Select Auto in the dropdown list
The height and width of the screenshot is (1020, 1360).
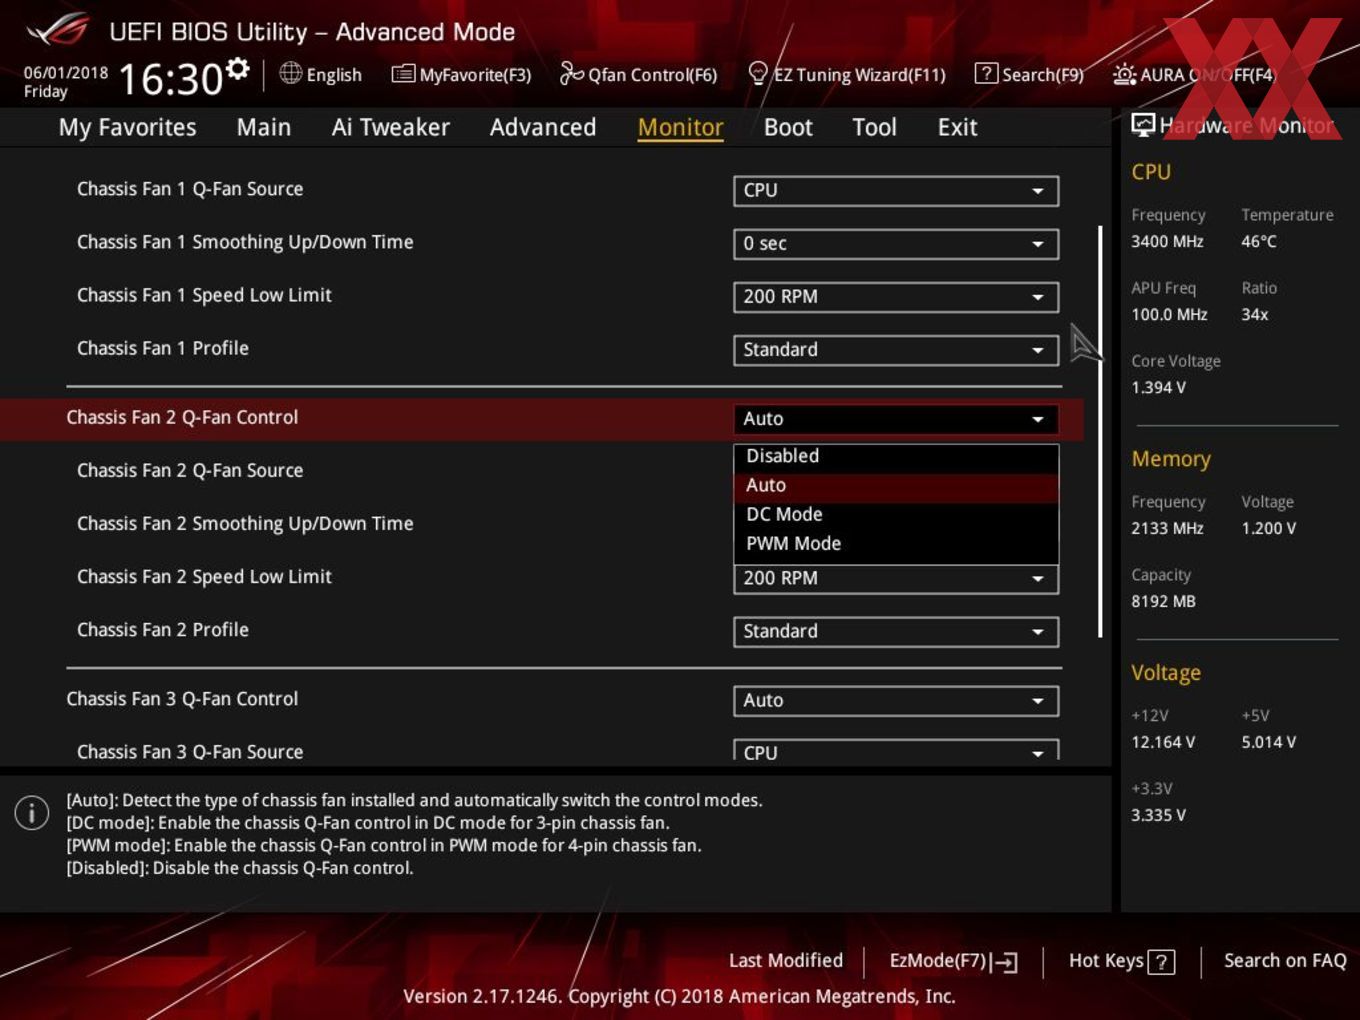[x=896, y=485]
